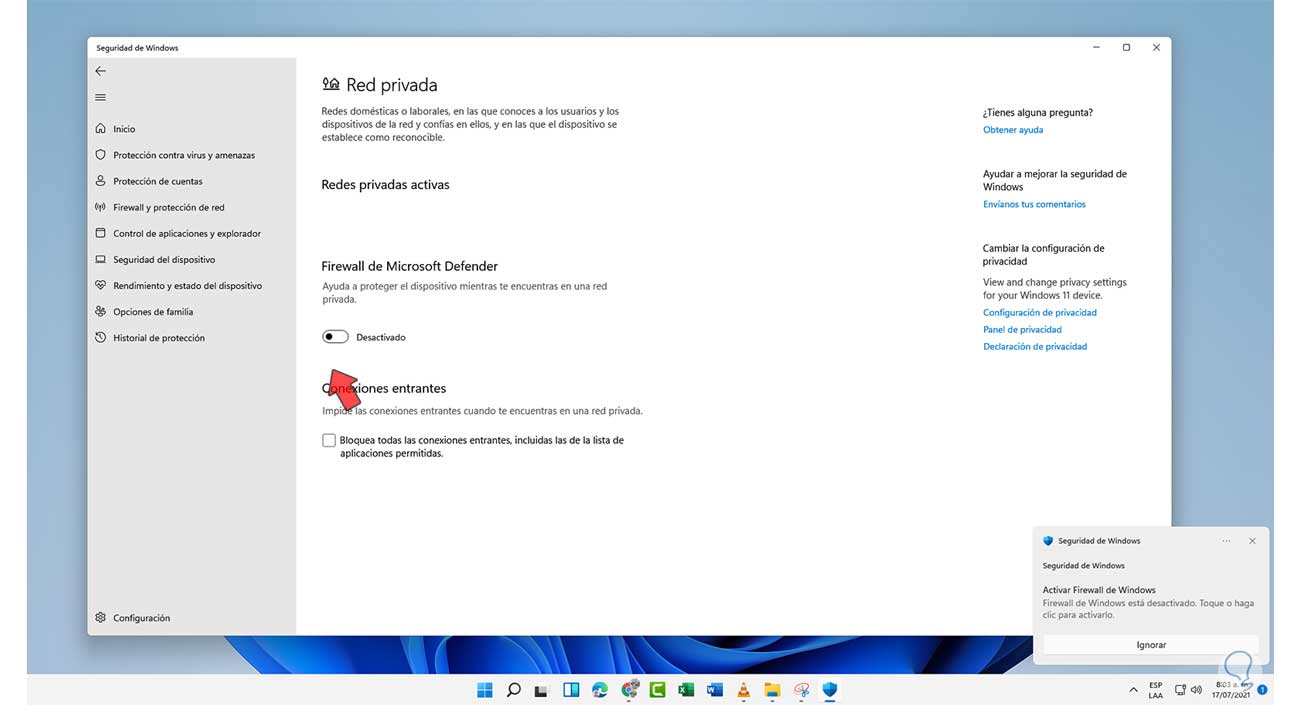Viewport: 1300px width, 705px height.
Task: Click Ignorar in the notification
Action: 1151,645
